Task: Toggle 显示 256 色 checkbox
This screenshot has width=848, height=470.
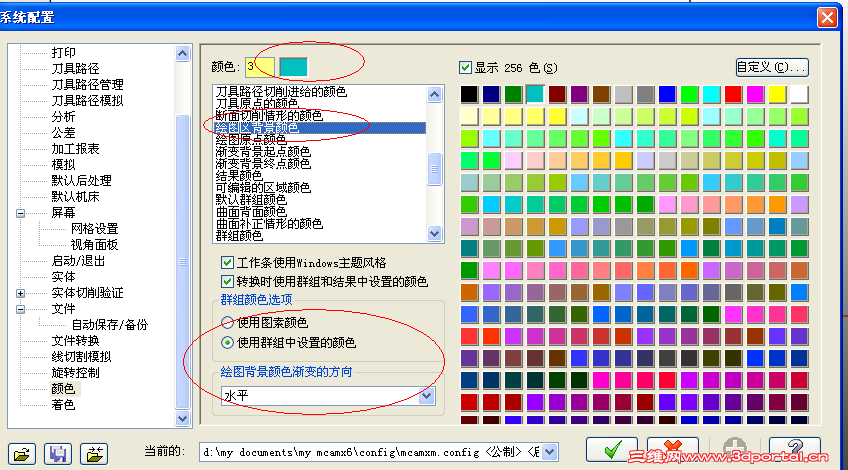Action: tap(465, 68)
